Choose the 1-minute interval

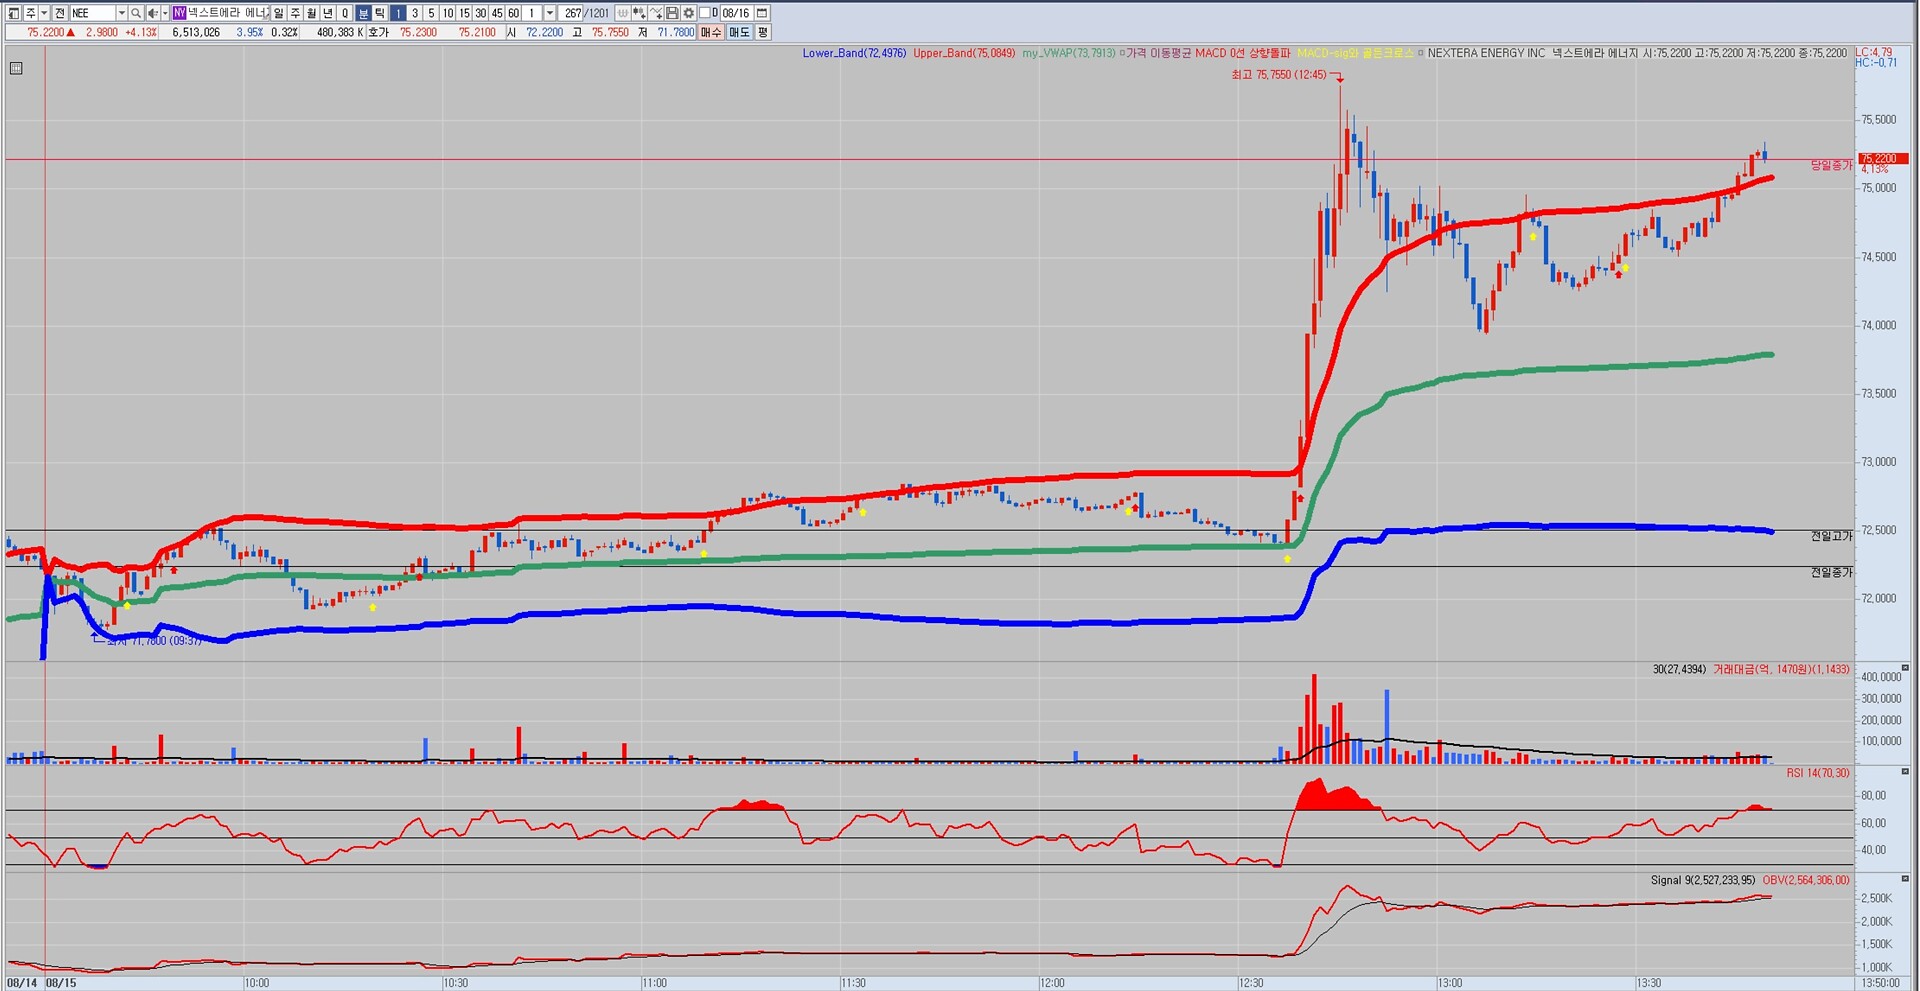click(398, 13)
